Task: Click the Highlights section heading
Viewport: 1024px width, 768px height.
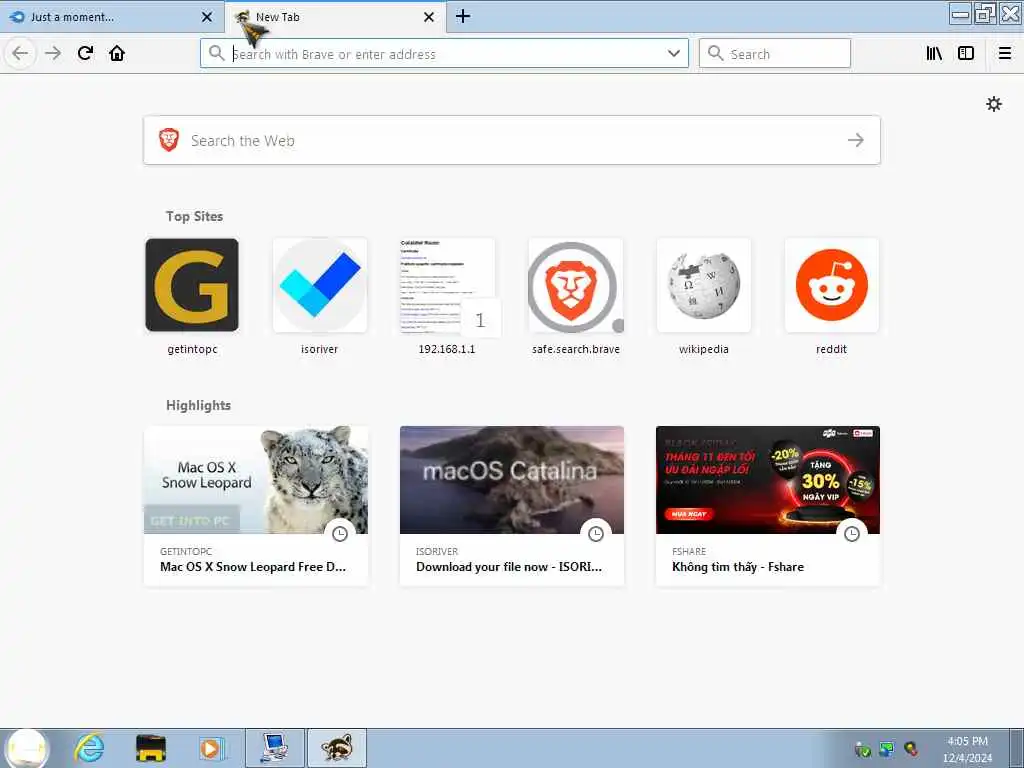Action: 199,405
